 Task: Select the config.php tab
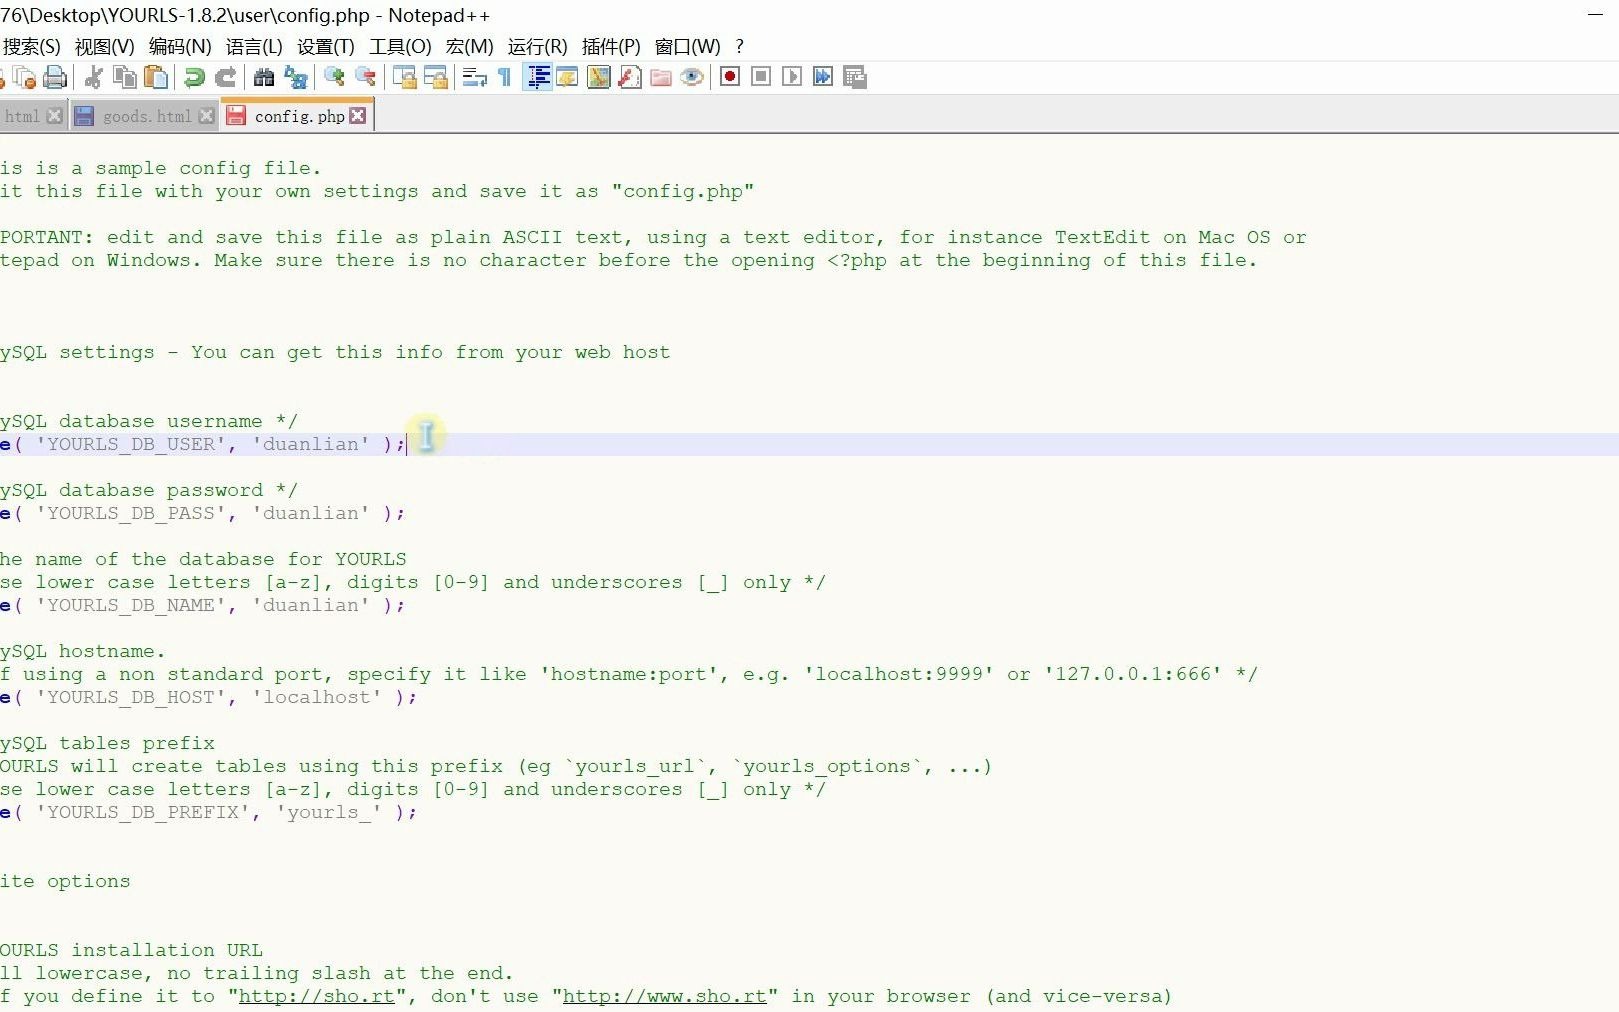click(299, 116)
